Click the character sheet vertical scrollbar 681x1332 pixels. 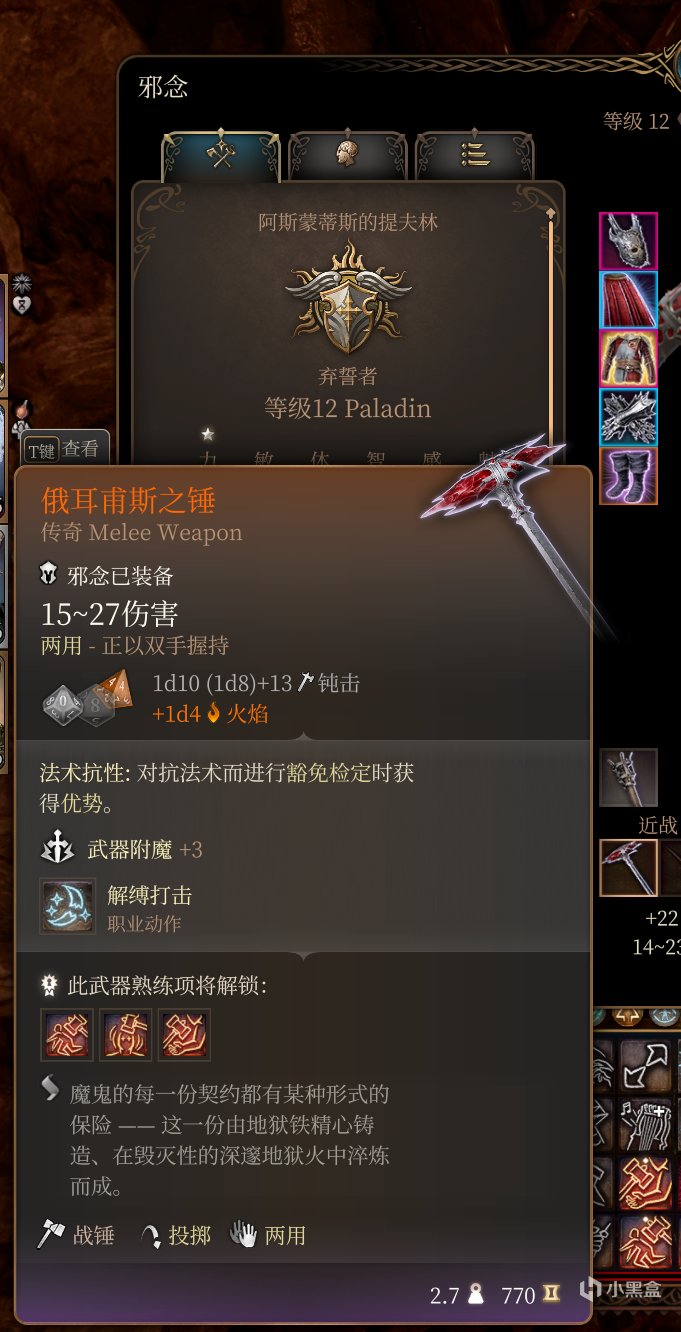550,330
